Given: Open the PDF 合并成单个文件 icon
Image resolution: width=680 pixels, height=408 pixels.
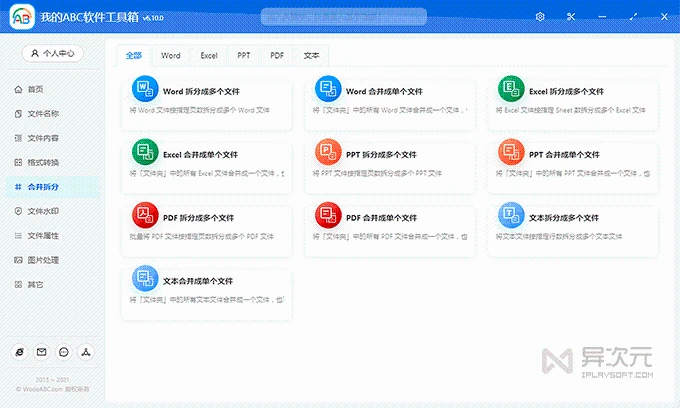Looking at the screenshot, I should coord(328,215).
